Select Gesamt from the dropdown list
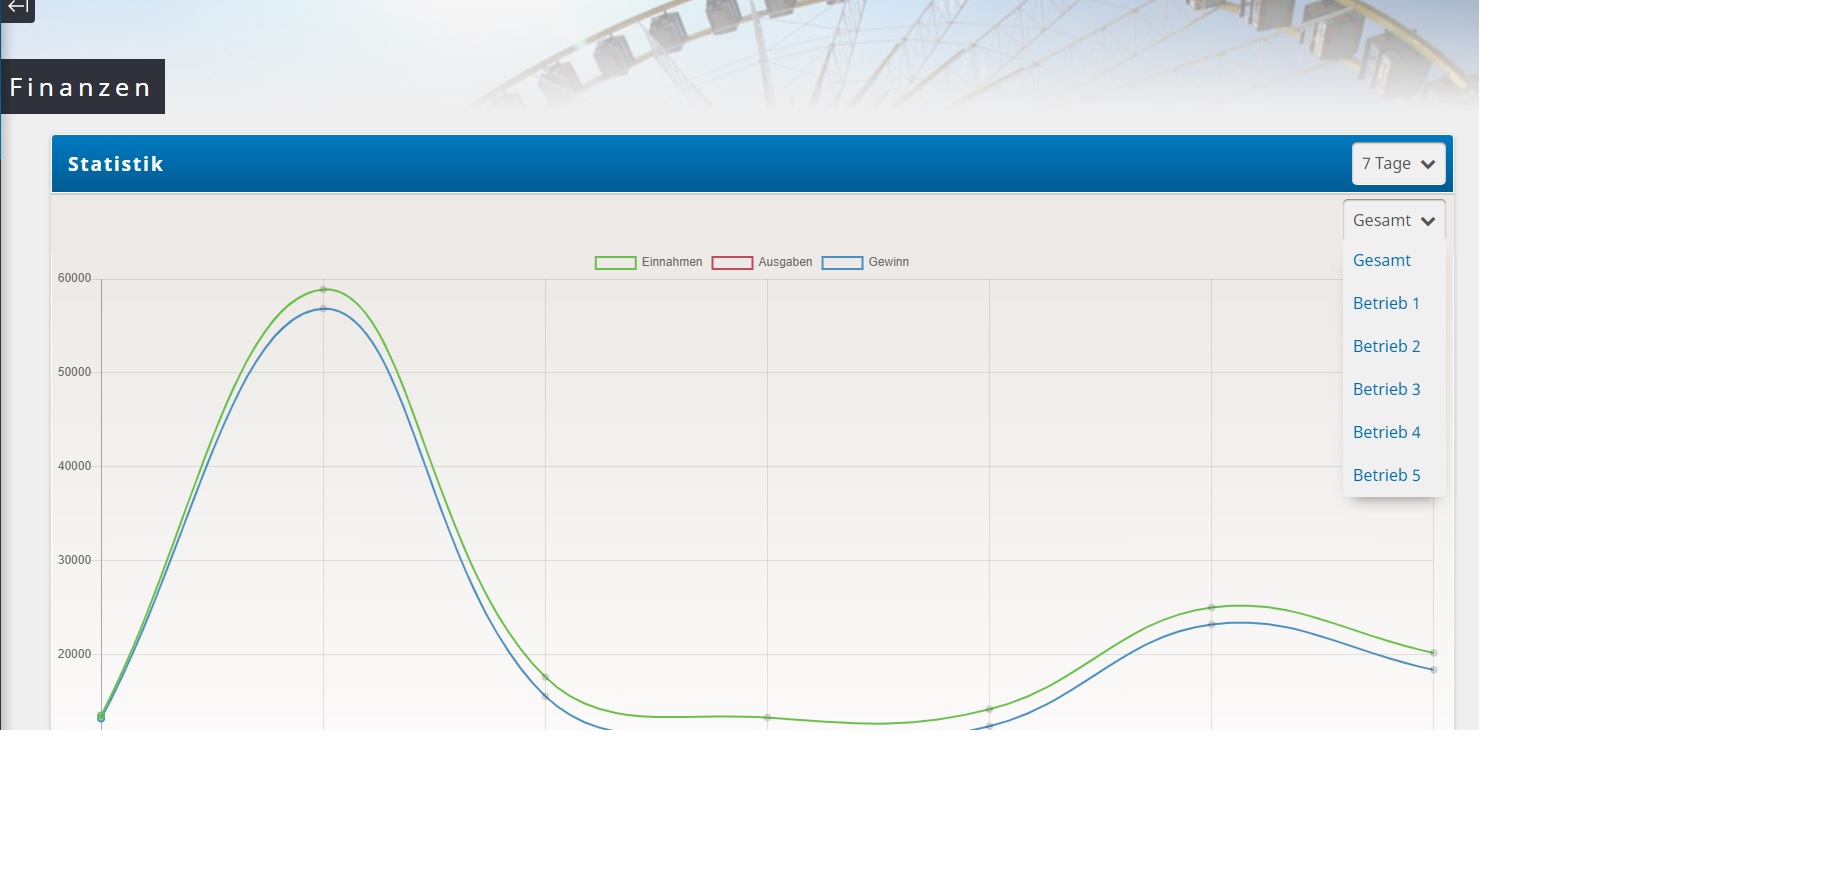This screenshot has height=884, width=1838. [1381, 260]
